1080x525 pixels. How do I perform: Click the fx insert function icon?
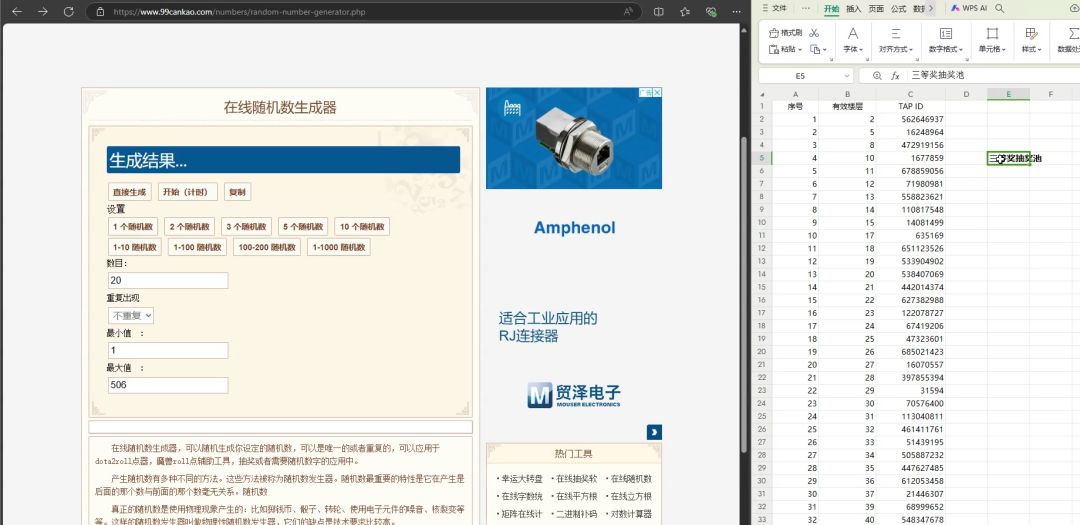[896, 76]
